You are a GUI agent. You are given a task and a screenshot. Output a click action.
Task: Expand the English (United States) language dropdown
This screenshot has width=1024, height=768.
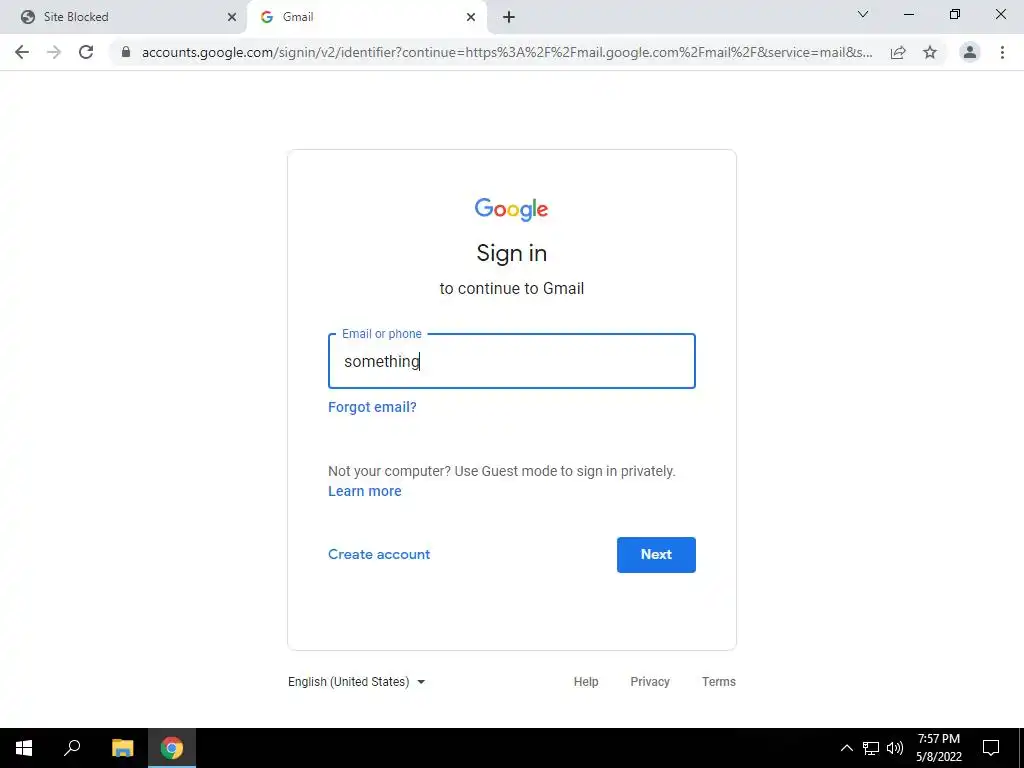[x=357, y=682]
